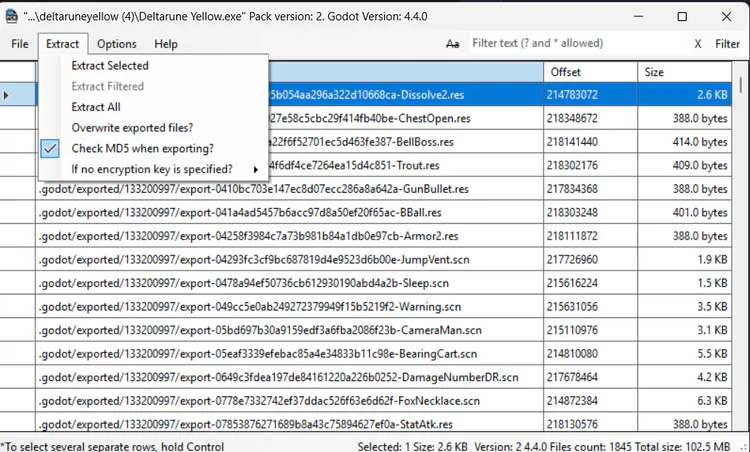Close the open Extract menu
The height and width of the screenshot is (452, 750).
[63, 44]
